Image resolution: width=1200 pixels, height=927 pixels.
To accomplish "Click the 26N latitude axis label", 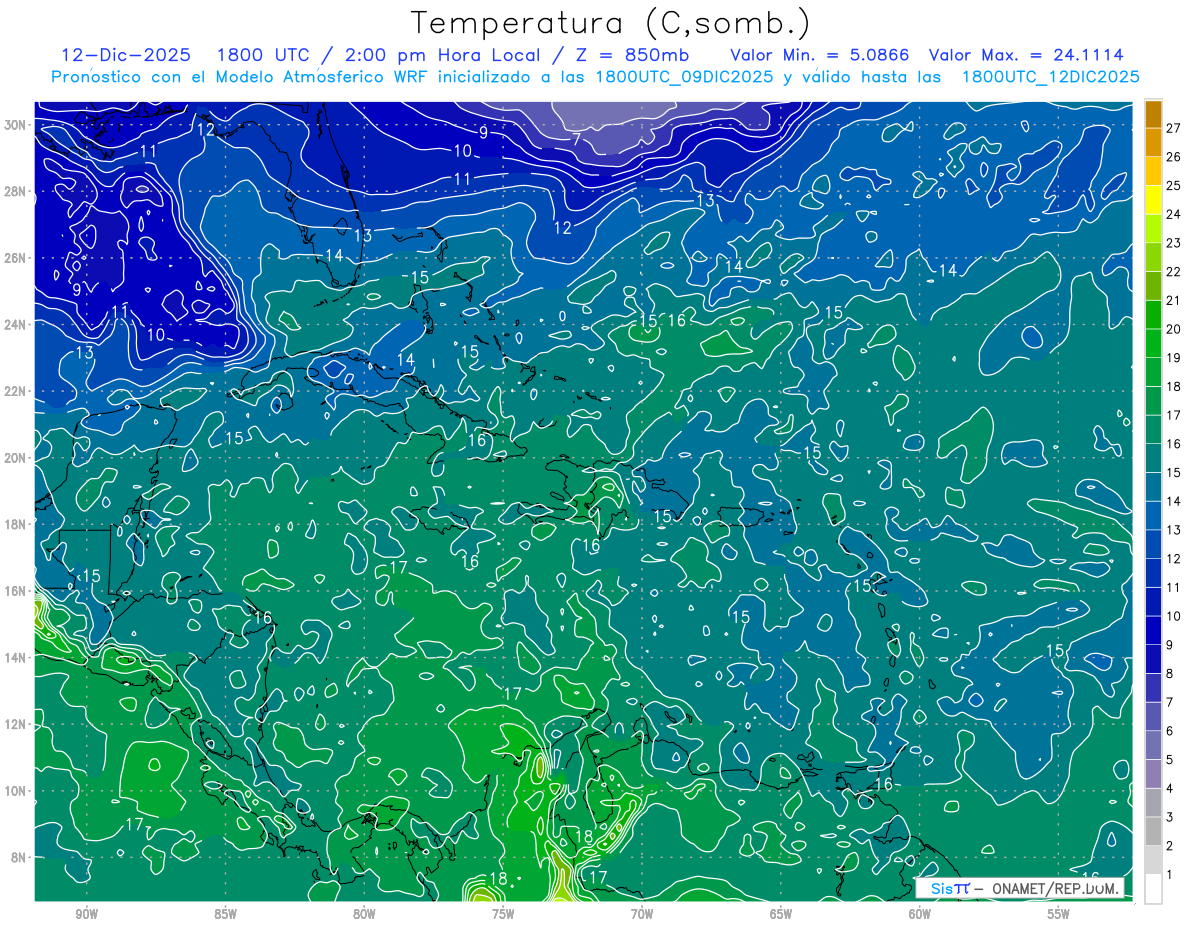I will point(17,258).
